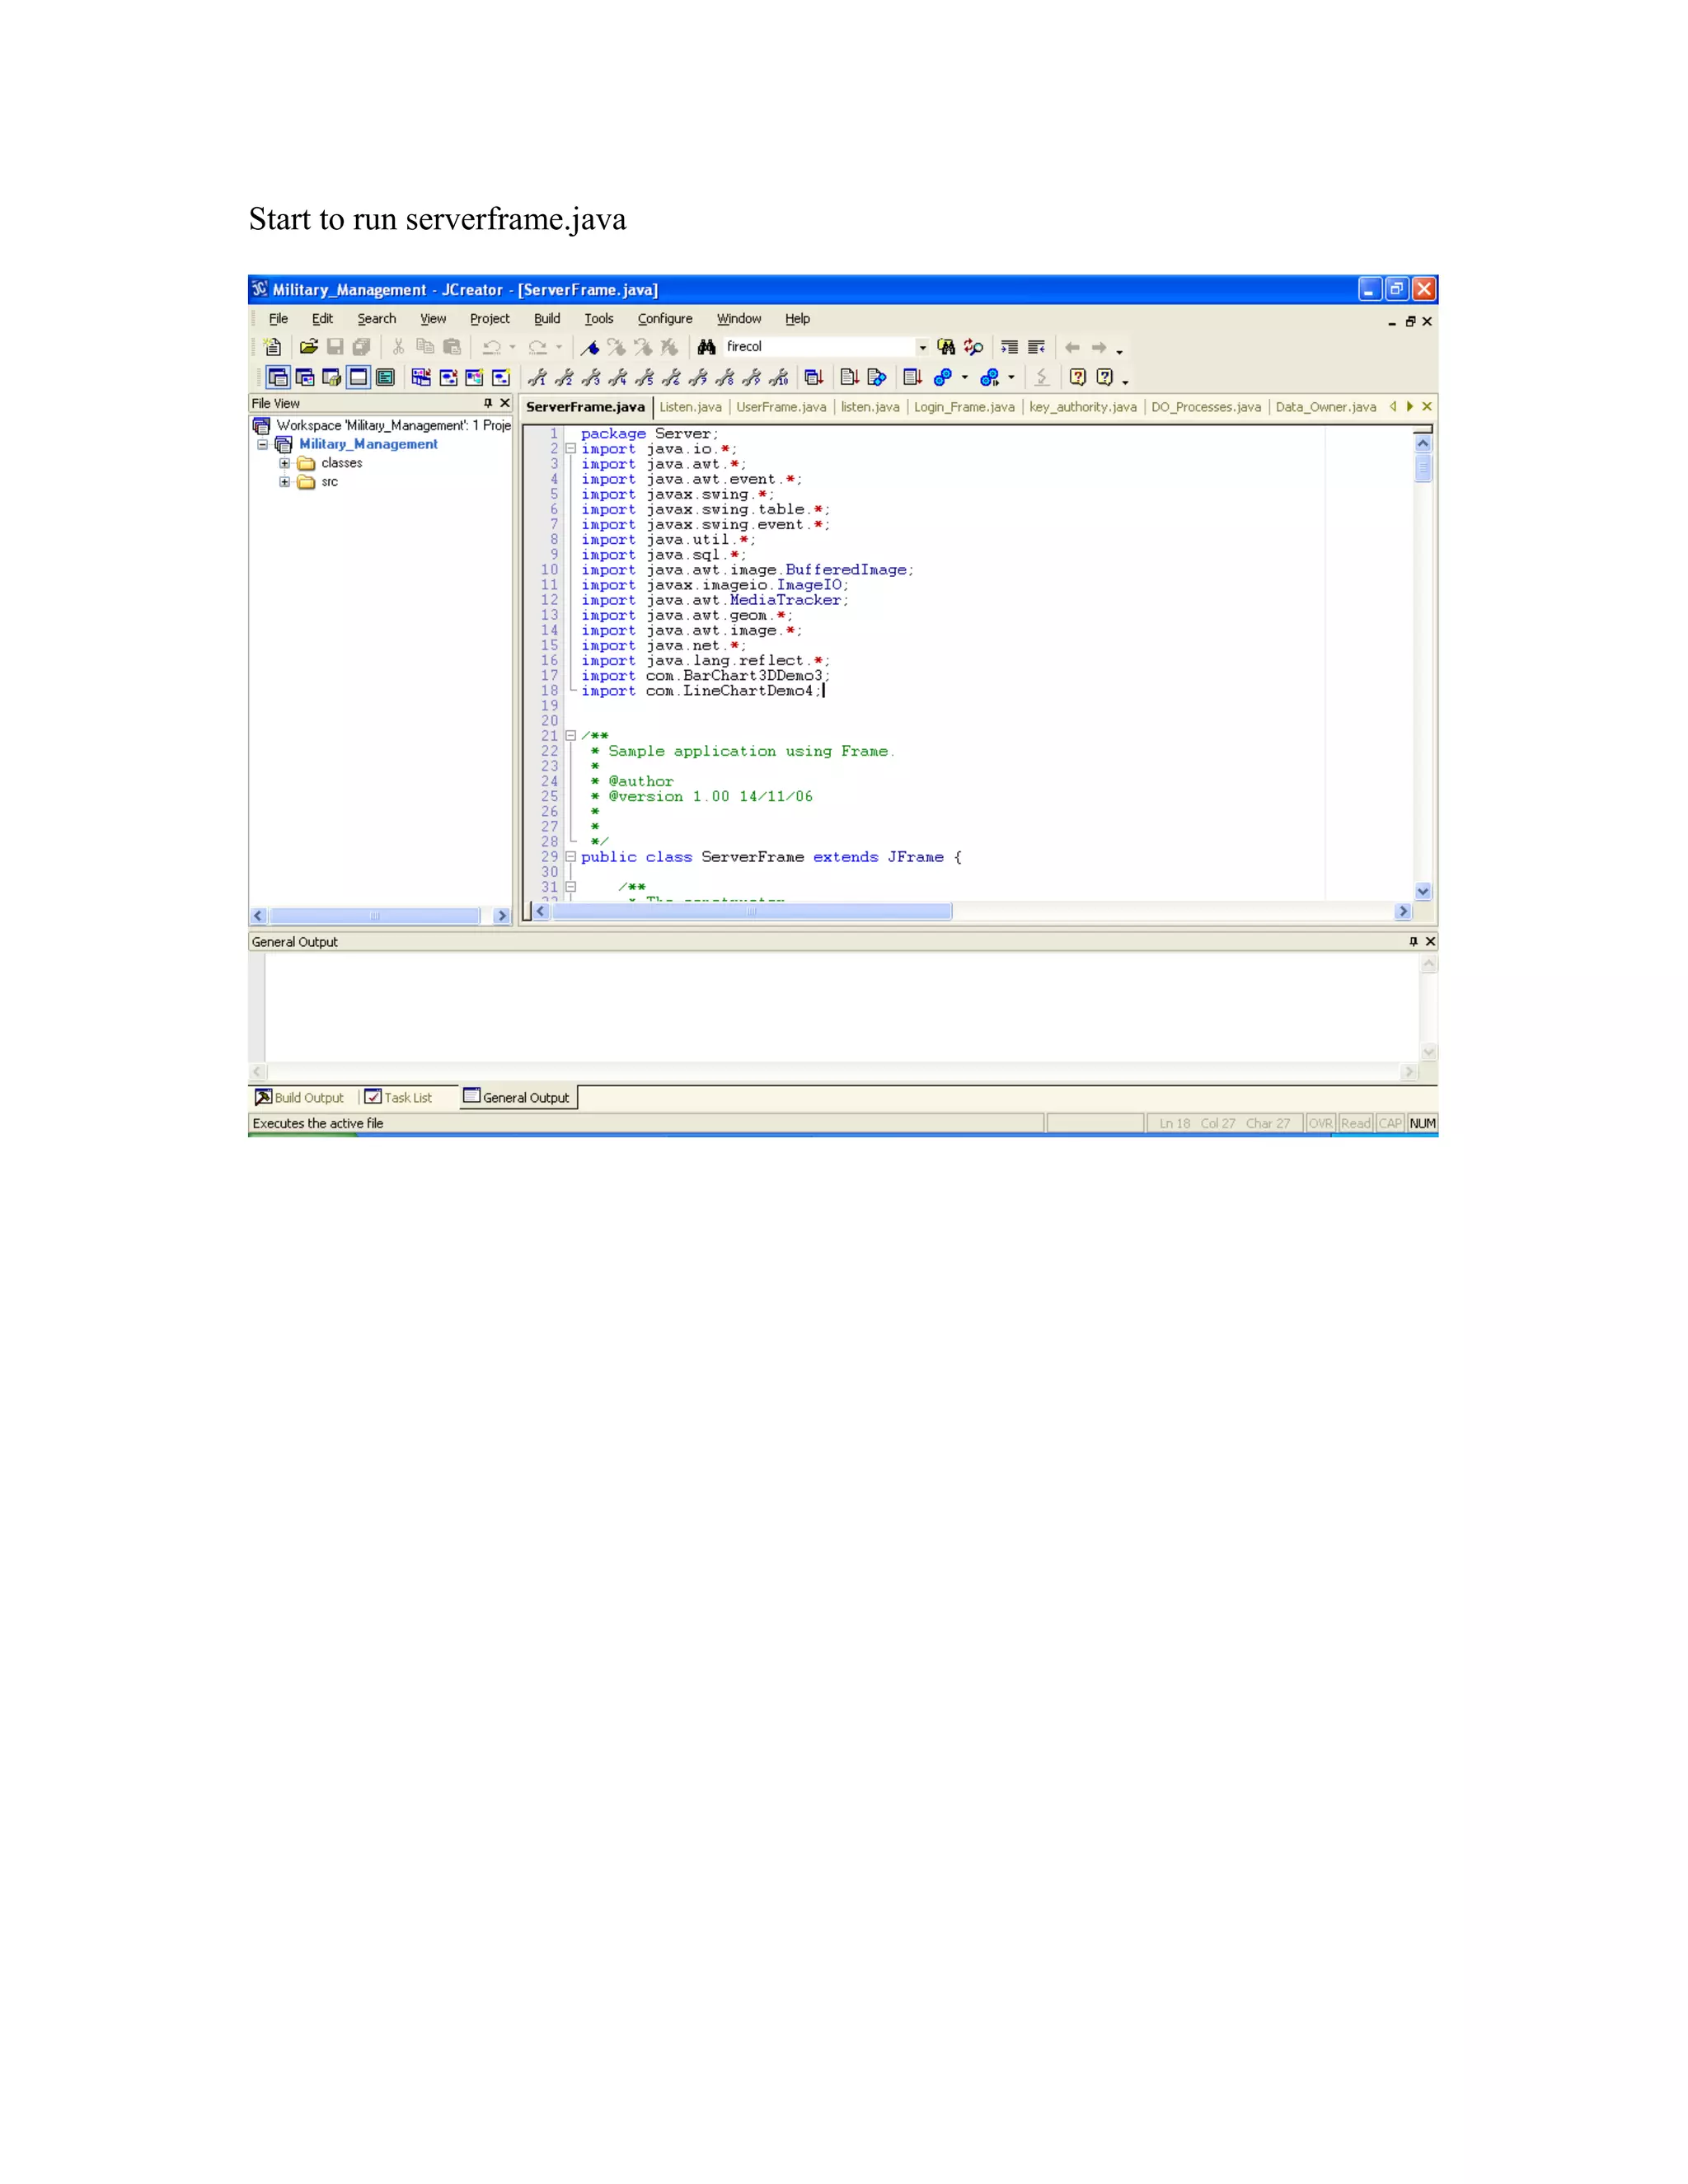Expand the src folder node
This screenshot has width=1688, height=2184.
(285, 482)
